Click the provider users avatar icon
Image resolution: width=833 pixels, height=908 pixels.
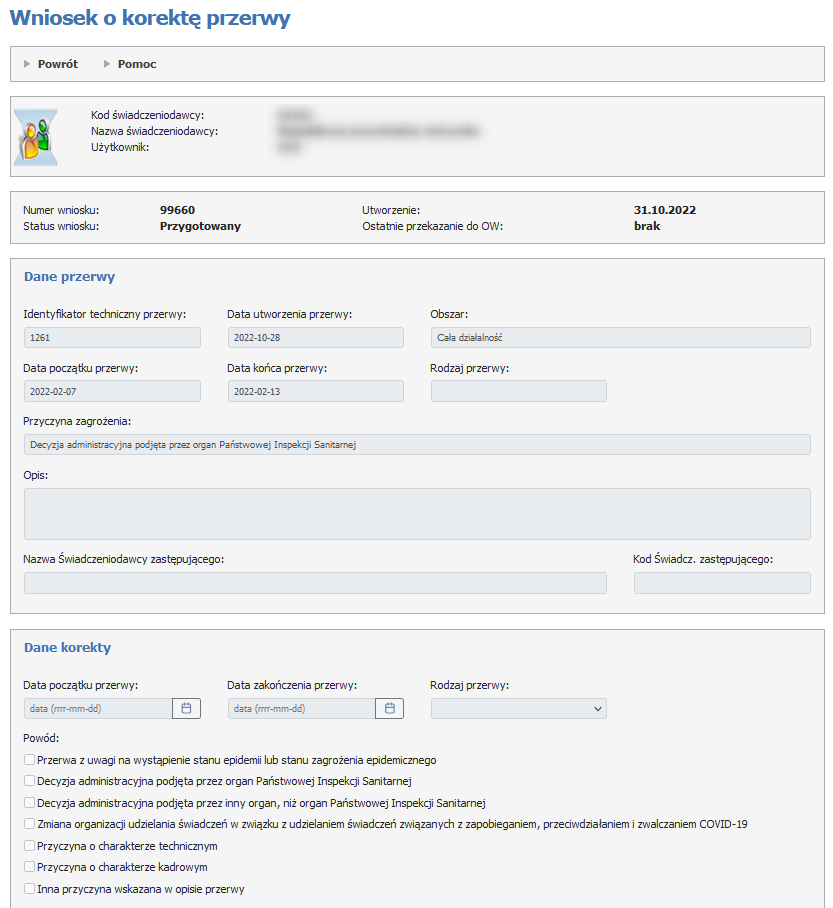pyautogui.click(x=35, y=137)
